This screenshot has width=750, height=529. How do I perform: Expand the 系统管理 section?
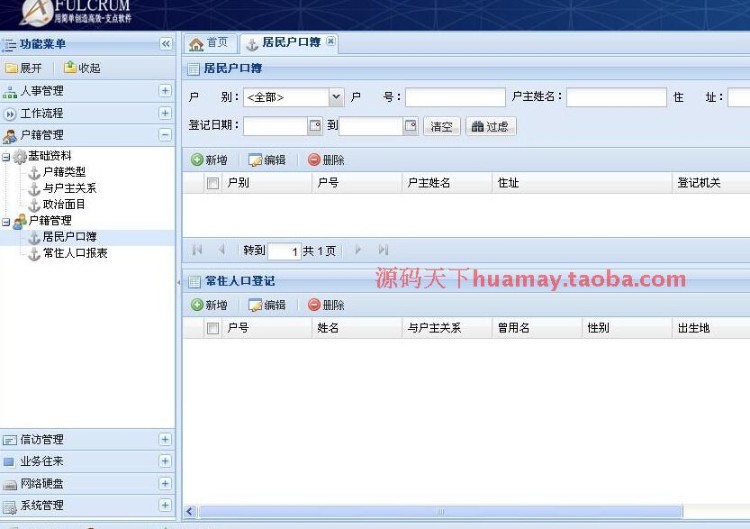point(165,506)
